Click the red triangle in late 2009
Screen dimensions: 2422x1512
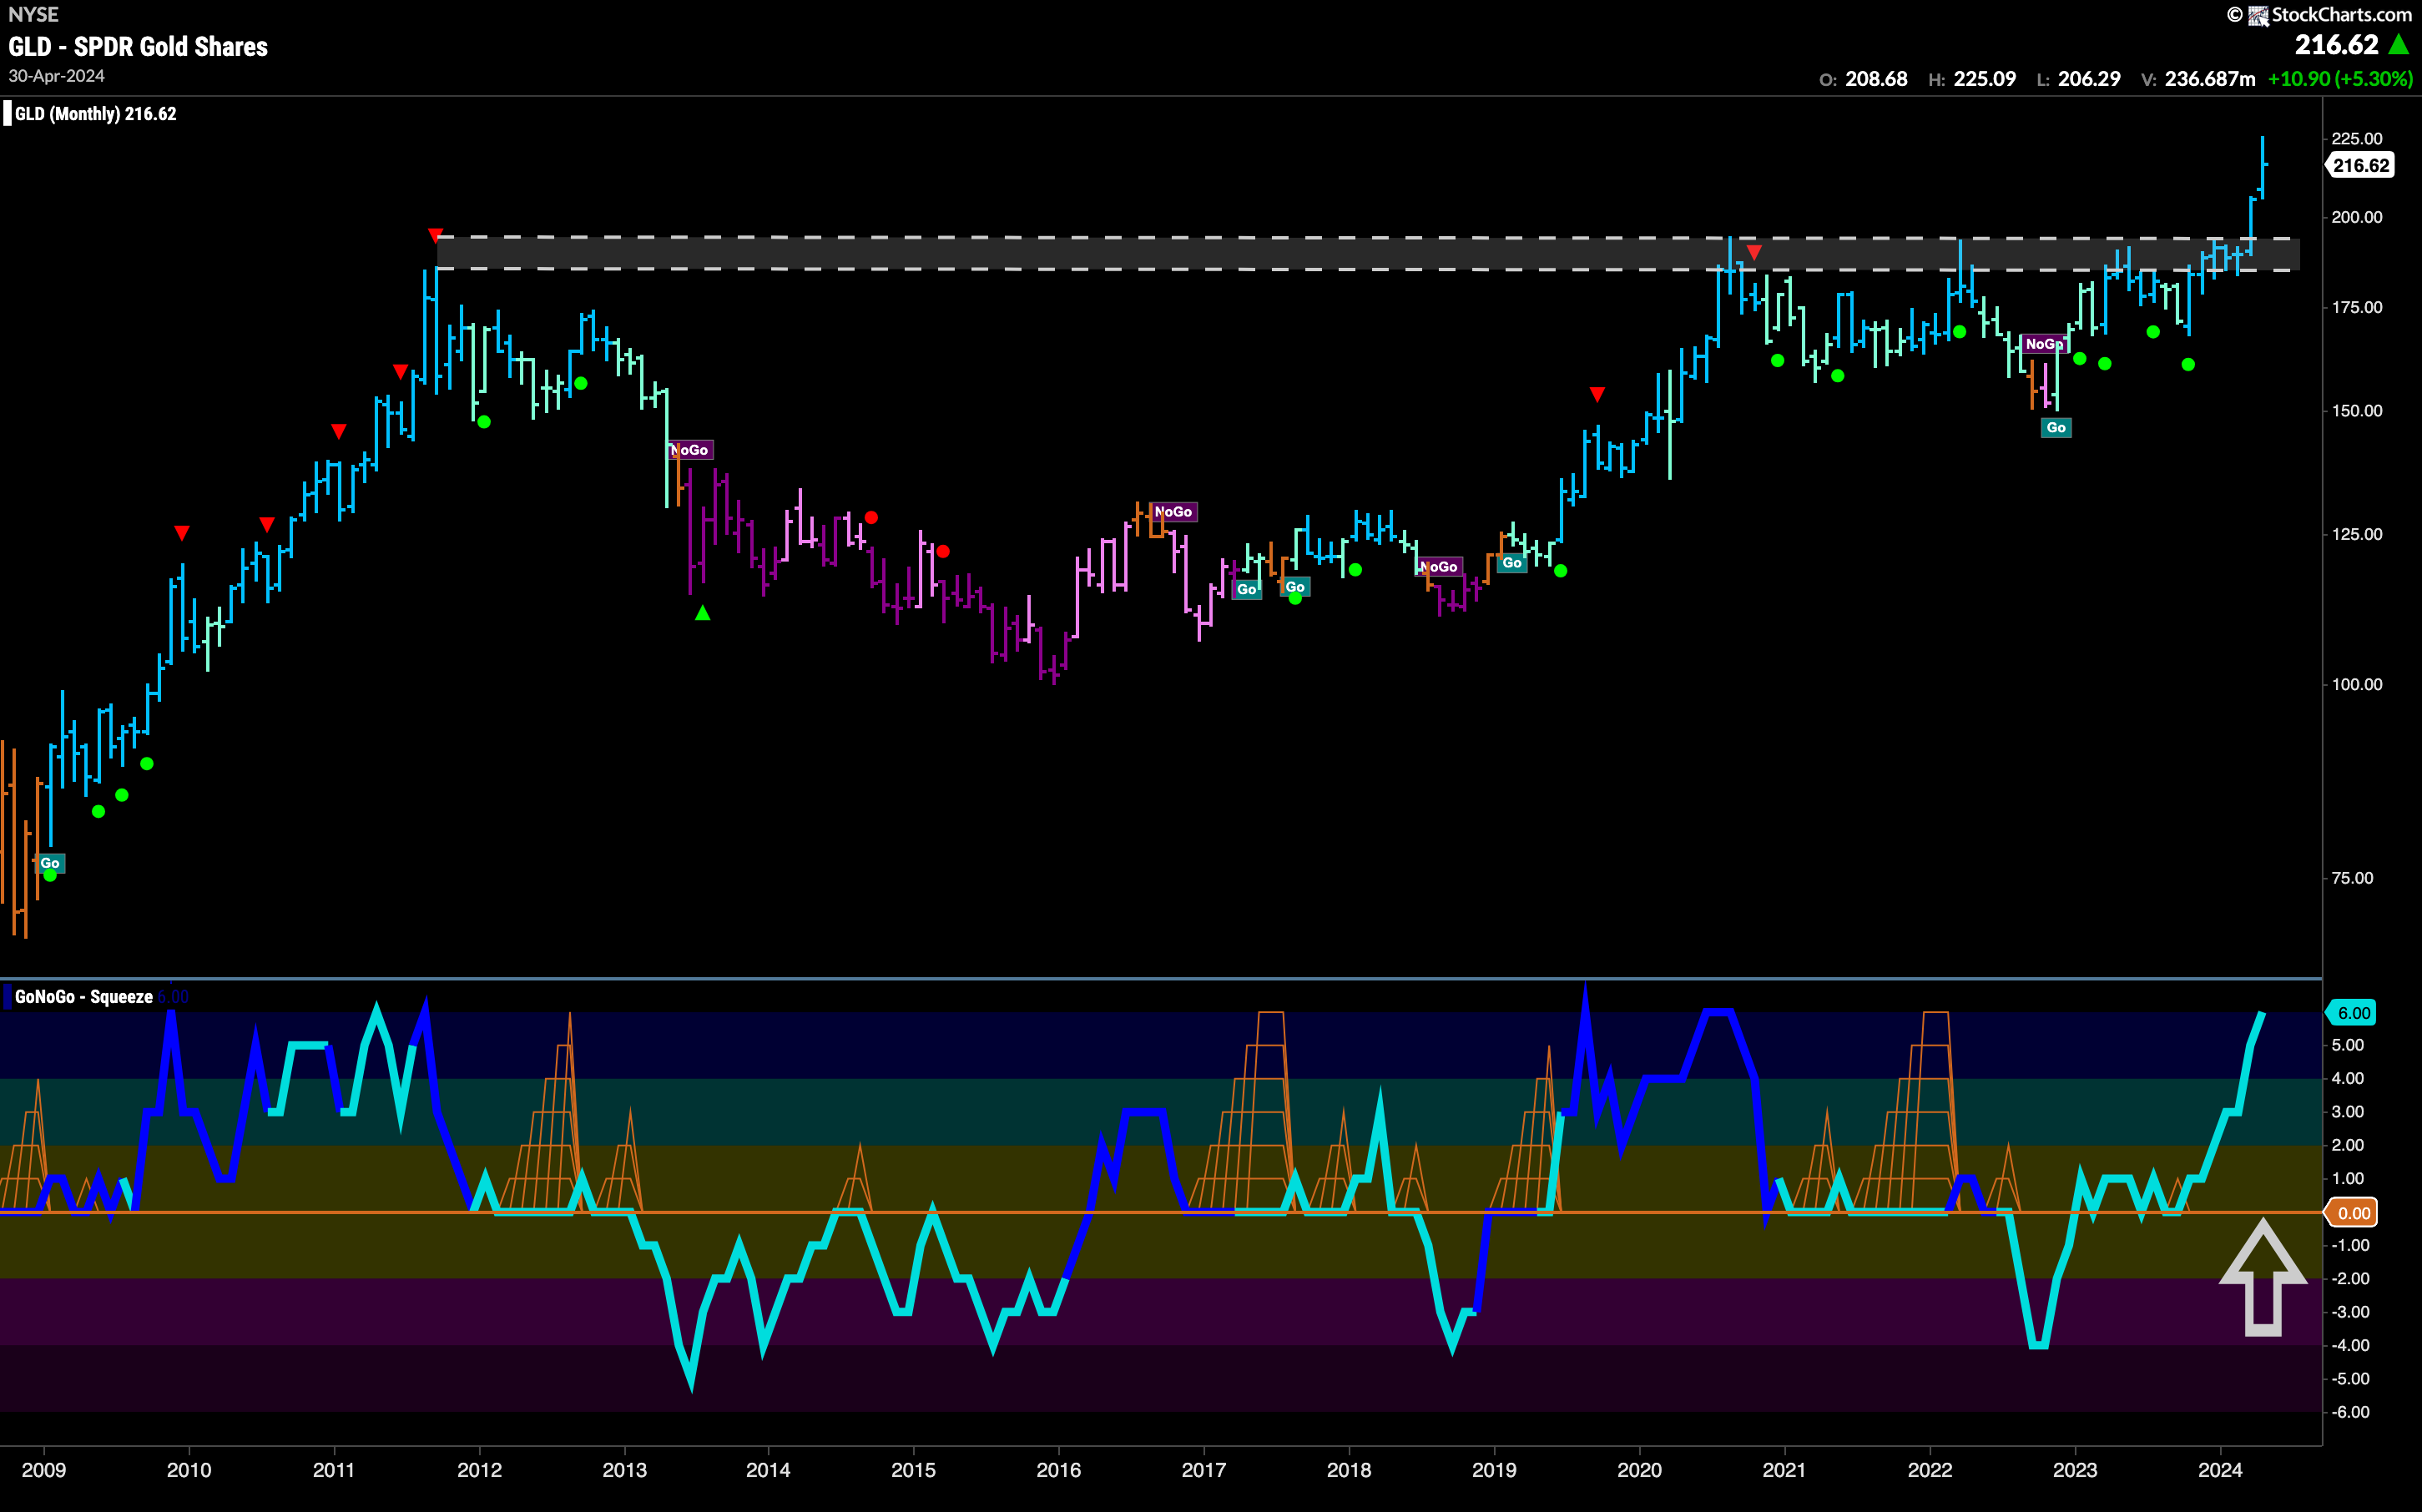[181, 533]
